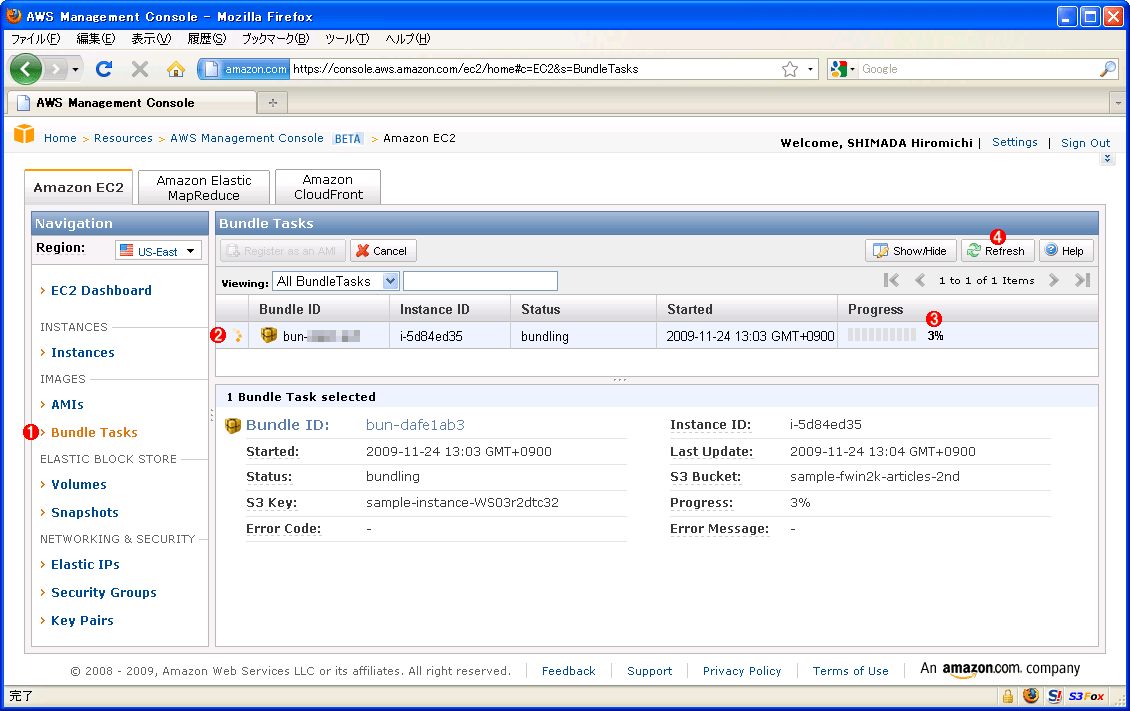Click the bun-dafe1ab3 Bundle ID link
The height and width of the screenshot is (711, 1130).
[x=415, y=425]
